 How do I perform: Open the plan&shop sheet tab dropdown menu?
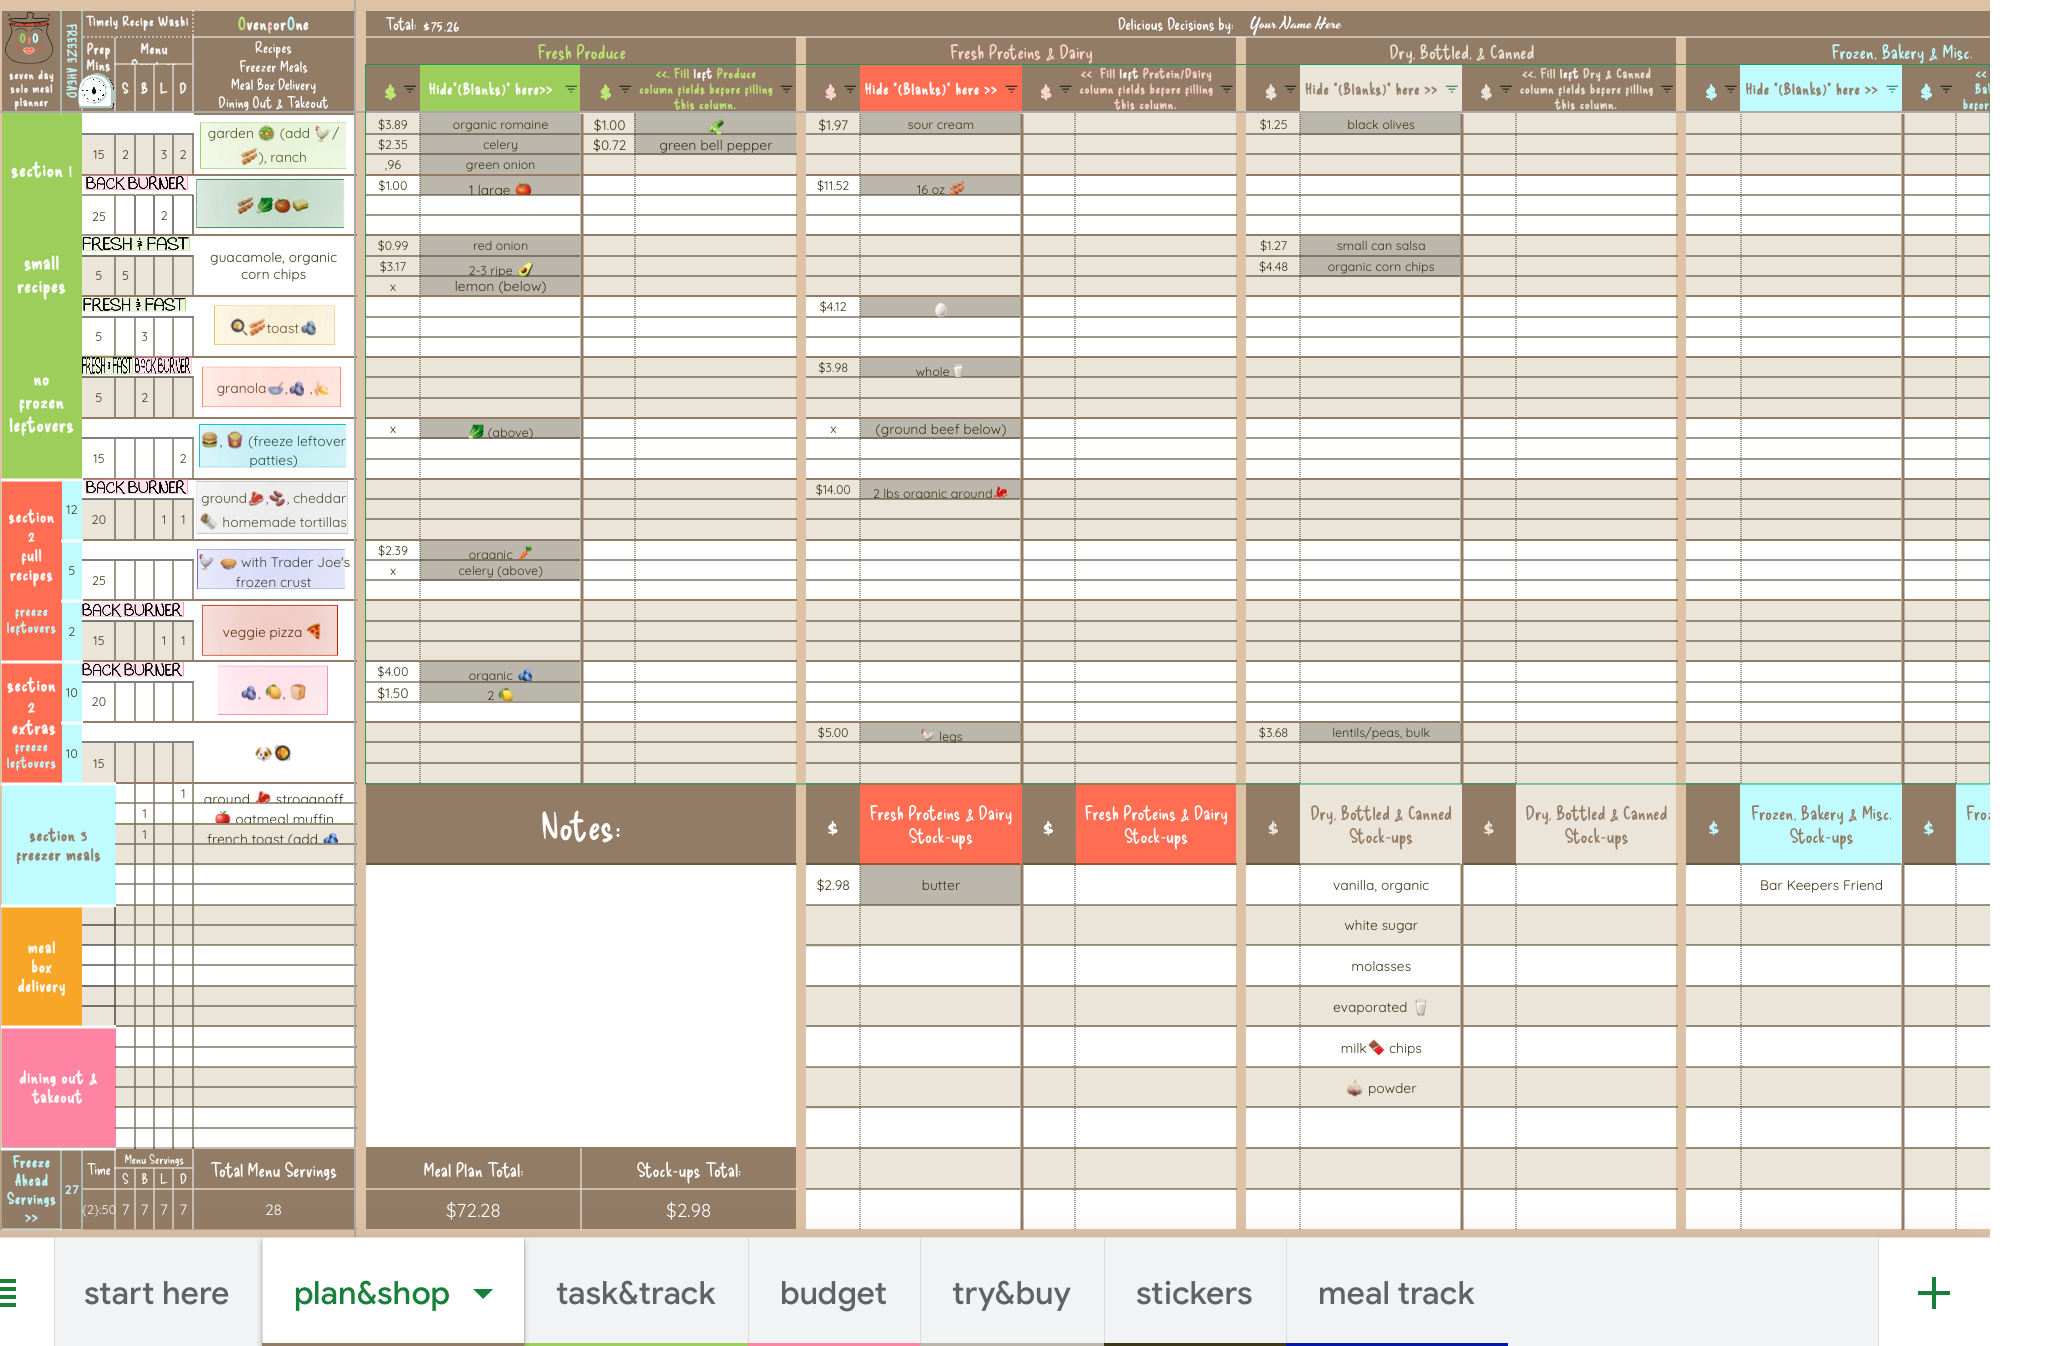click(483, 1292)
